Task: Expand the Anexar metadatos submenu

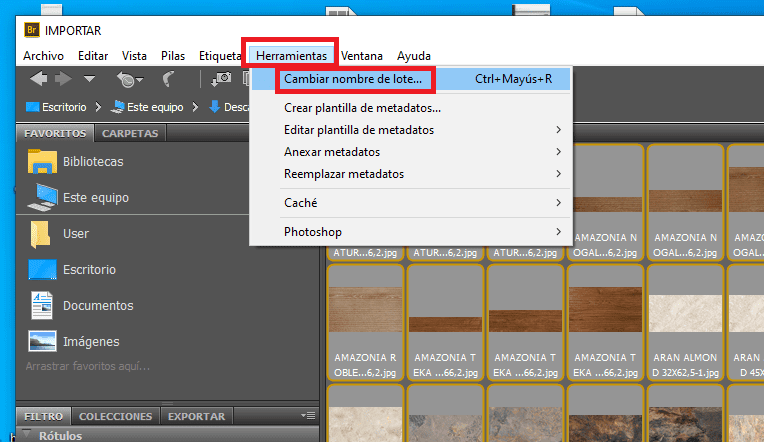Action: [x=411, y=152]
